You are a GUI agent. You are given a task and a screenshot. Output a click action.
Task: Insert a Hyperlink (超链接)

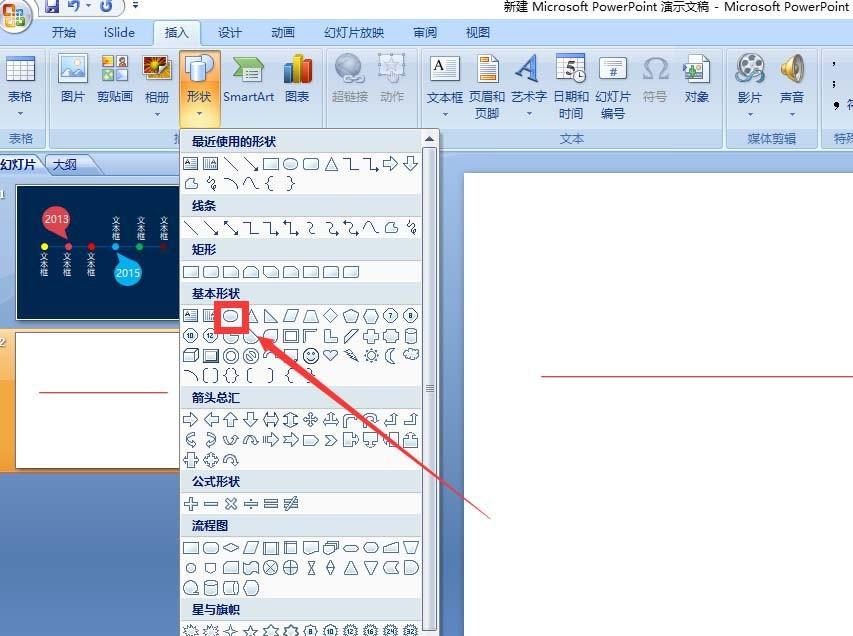(x=348, y=80)
